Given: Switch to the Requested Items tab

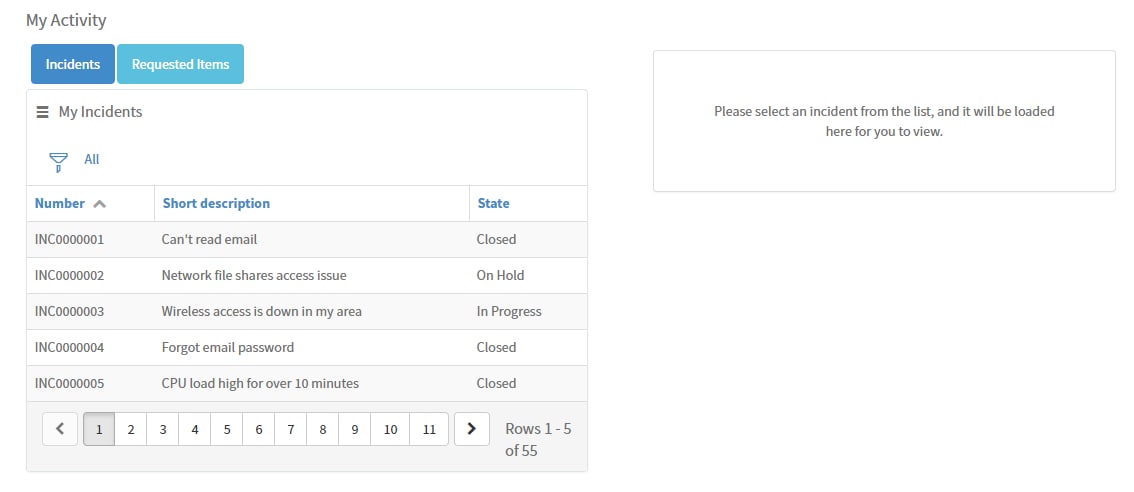Looking at the screenshot, I should point(180,64).
